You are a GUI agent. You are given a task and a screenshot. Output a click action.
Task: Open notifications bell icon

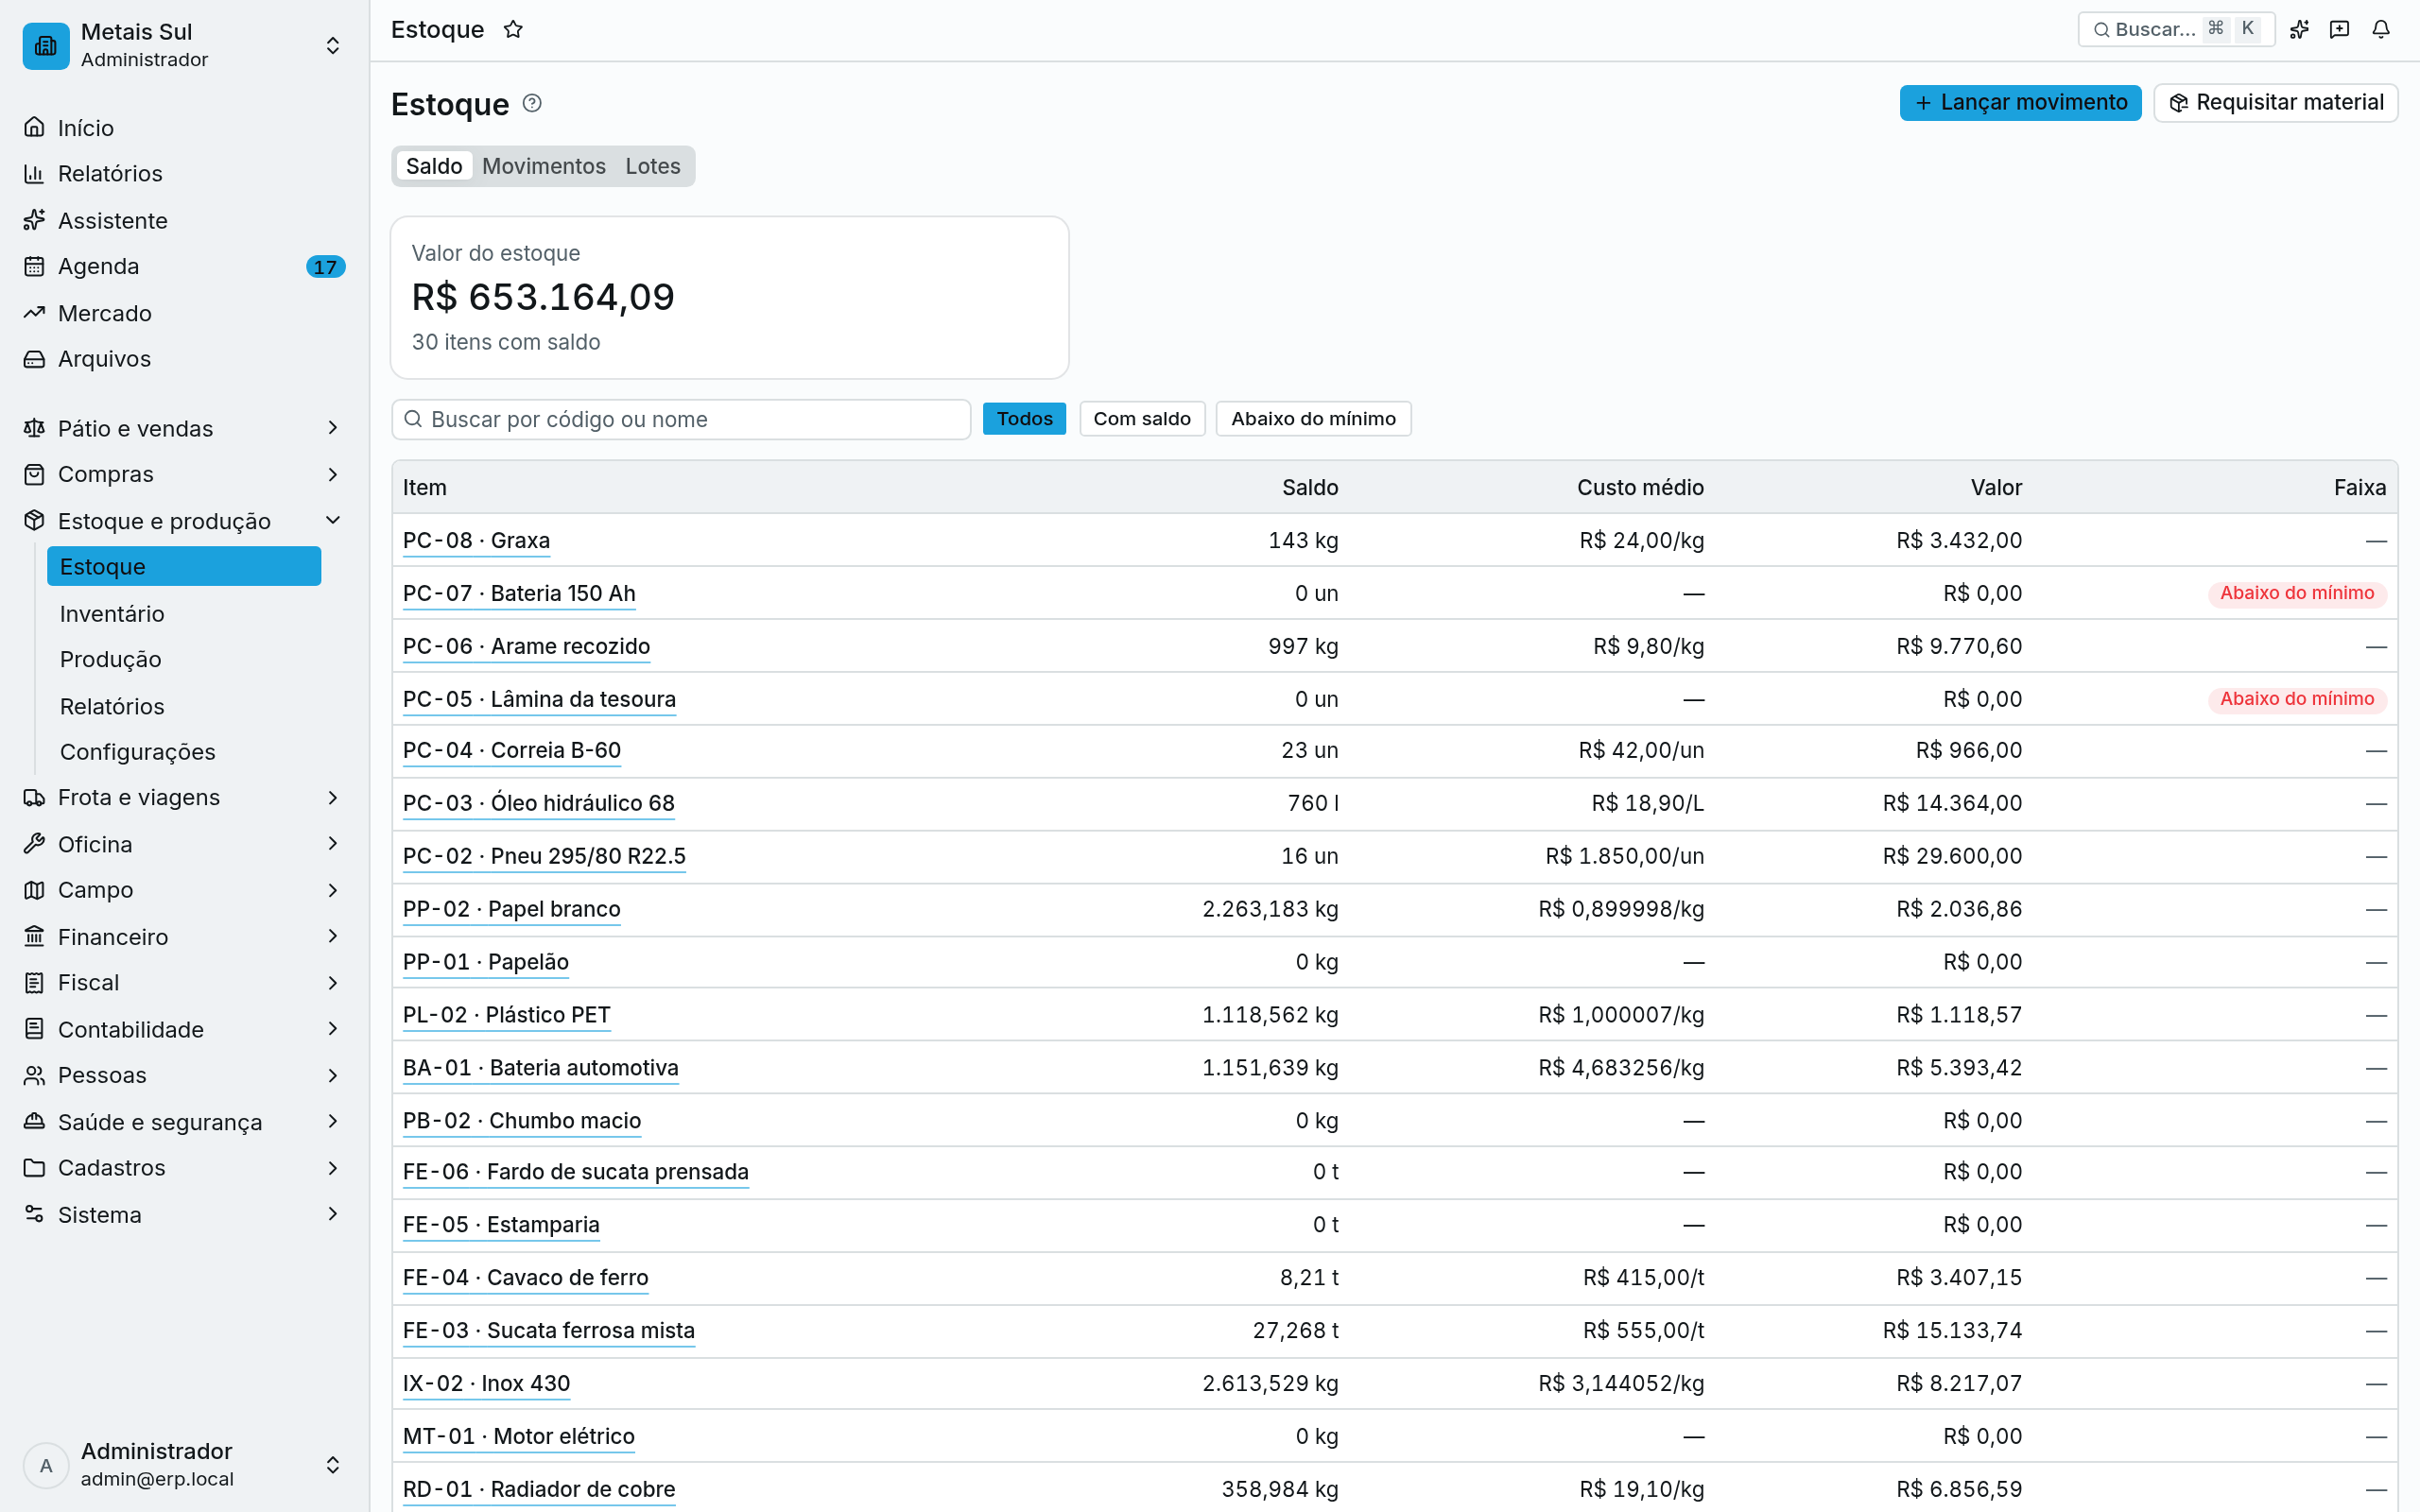(2381, 30)
